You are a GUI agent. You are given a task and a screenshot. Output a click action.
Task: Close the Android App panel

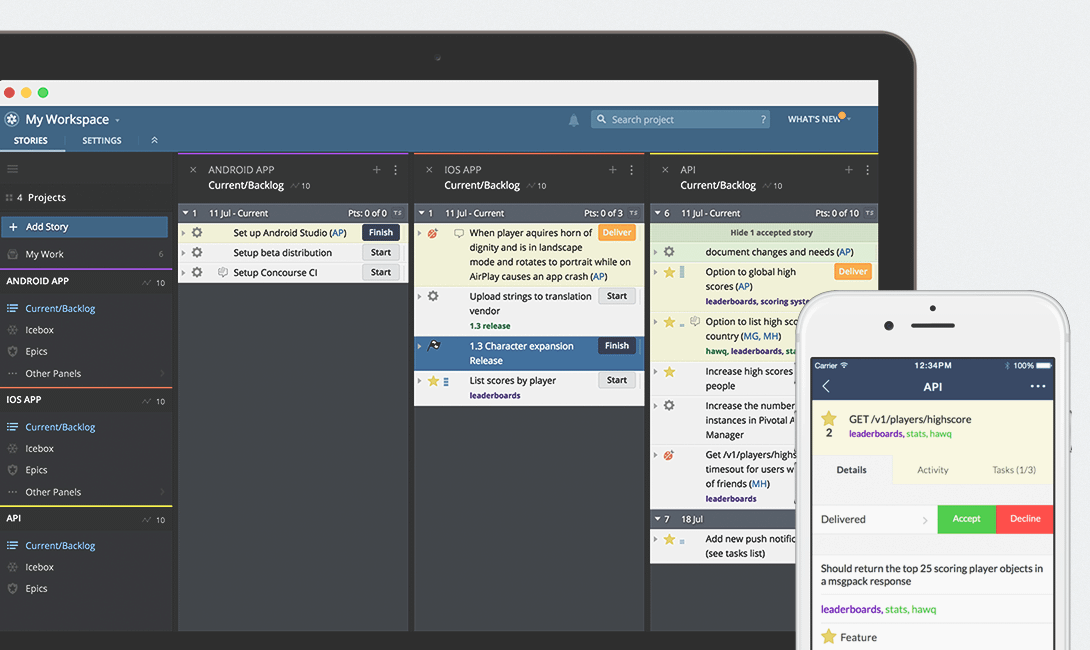(193, 170)
